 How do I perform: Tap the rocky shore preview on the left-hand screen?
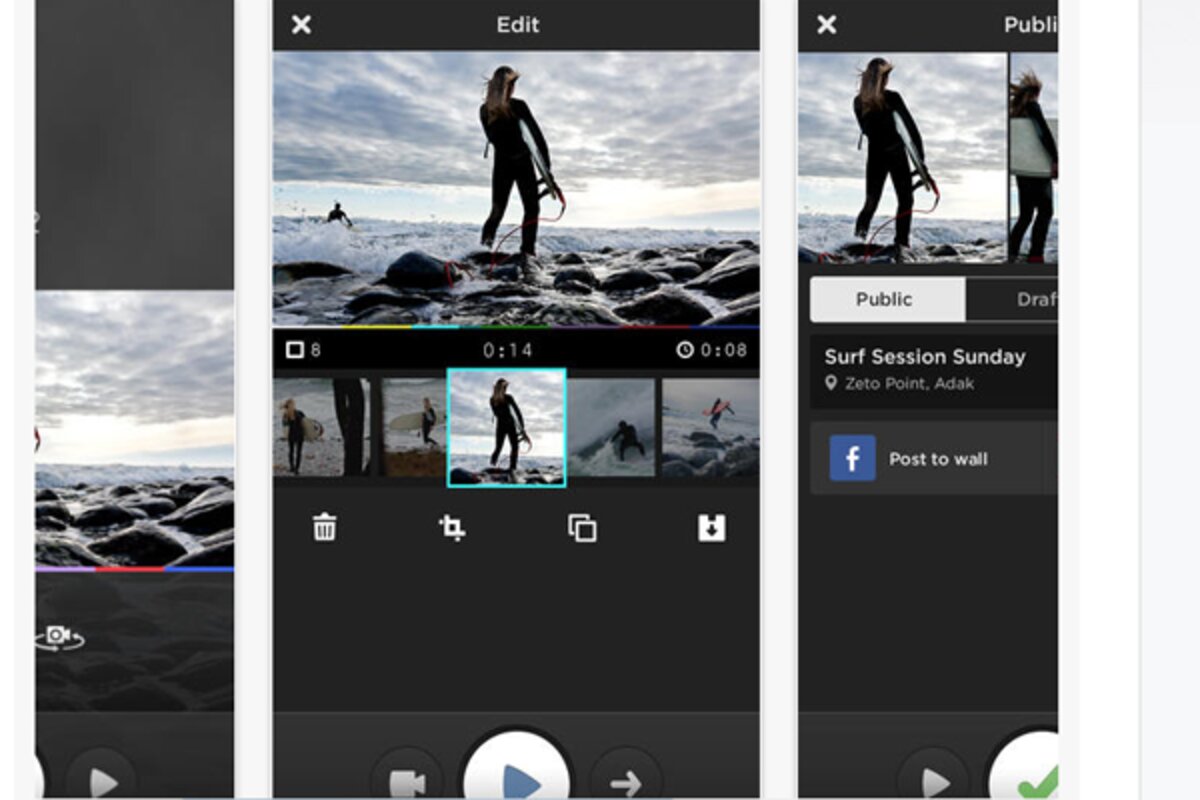click(x=135, y=430)
